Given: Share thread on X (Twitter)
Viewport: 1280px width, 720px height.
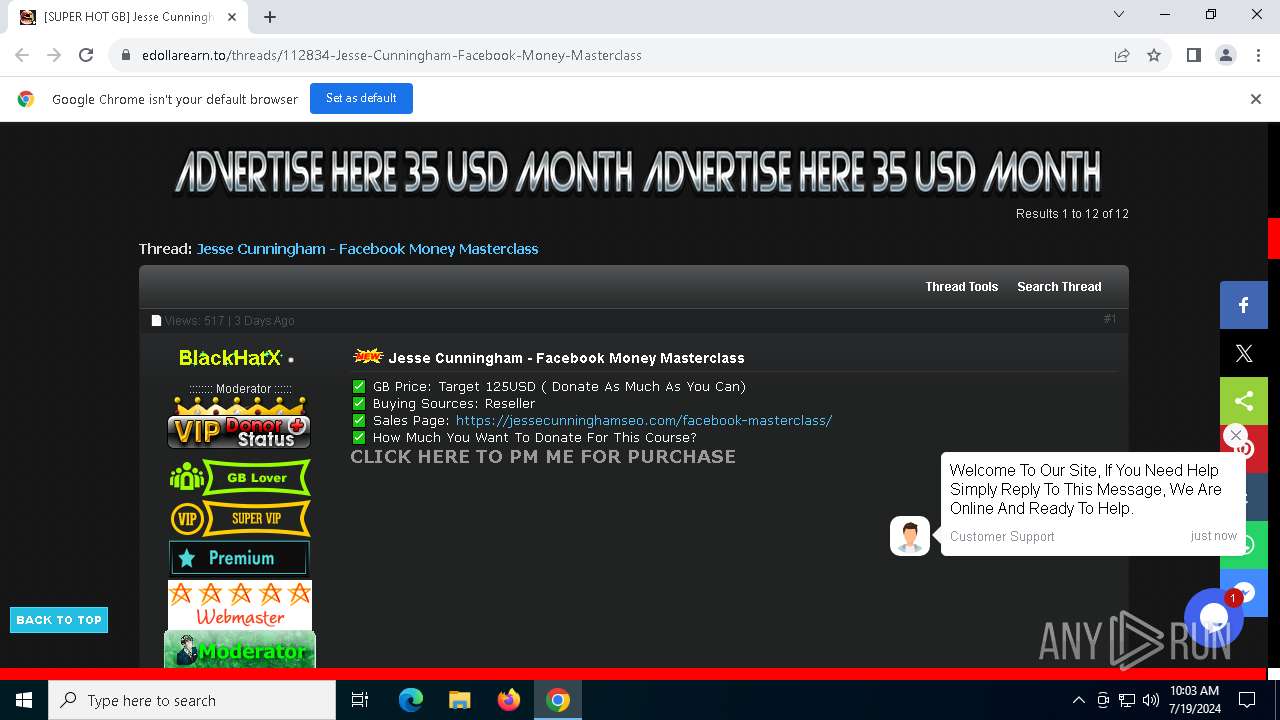Looking at the screenshot, I should pyautogui.click(x=1243, y=353).
